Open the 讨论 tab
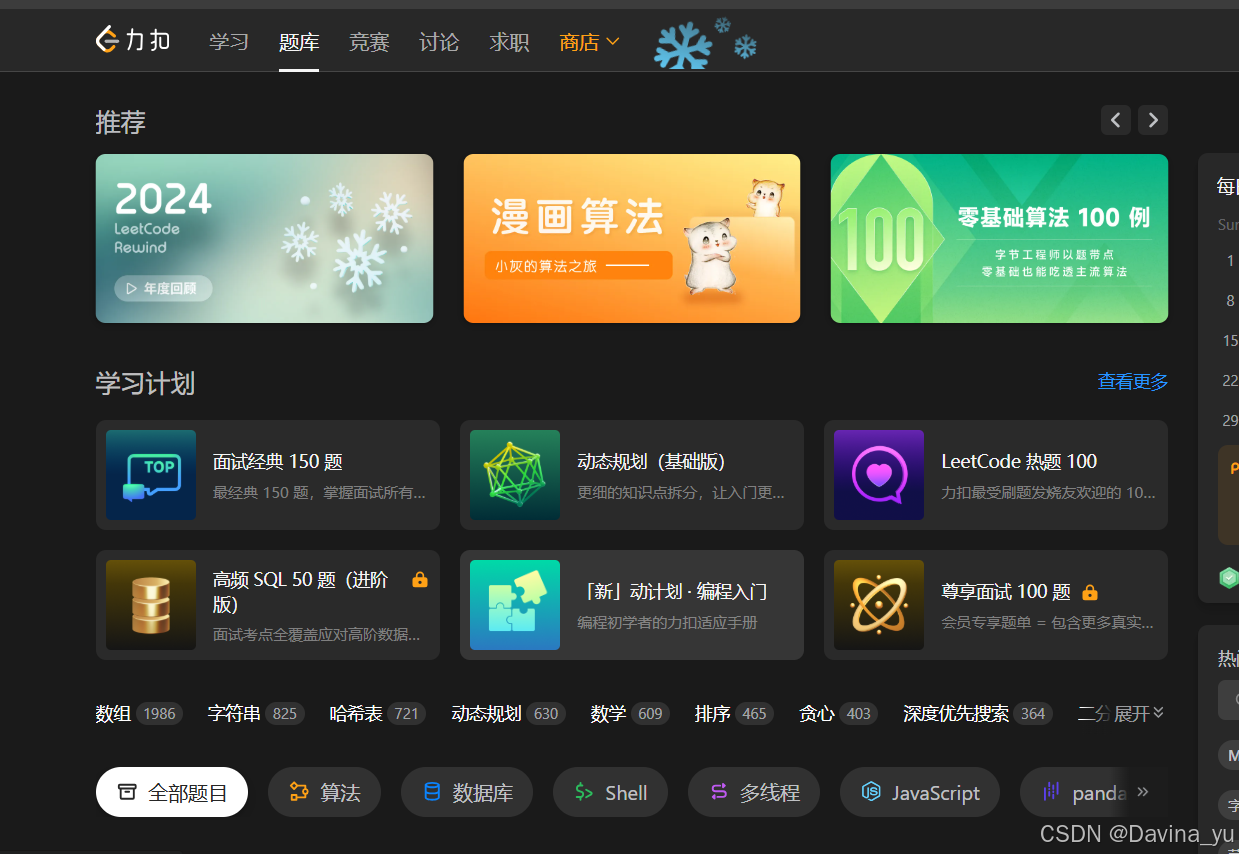The width and height of the screenshot is (1239, 854). pos(439,42)
